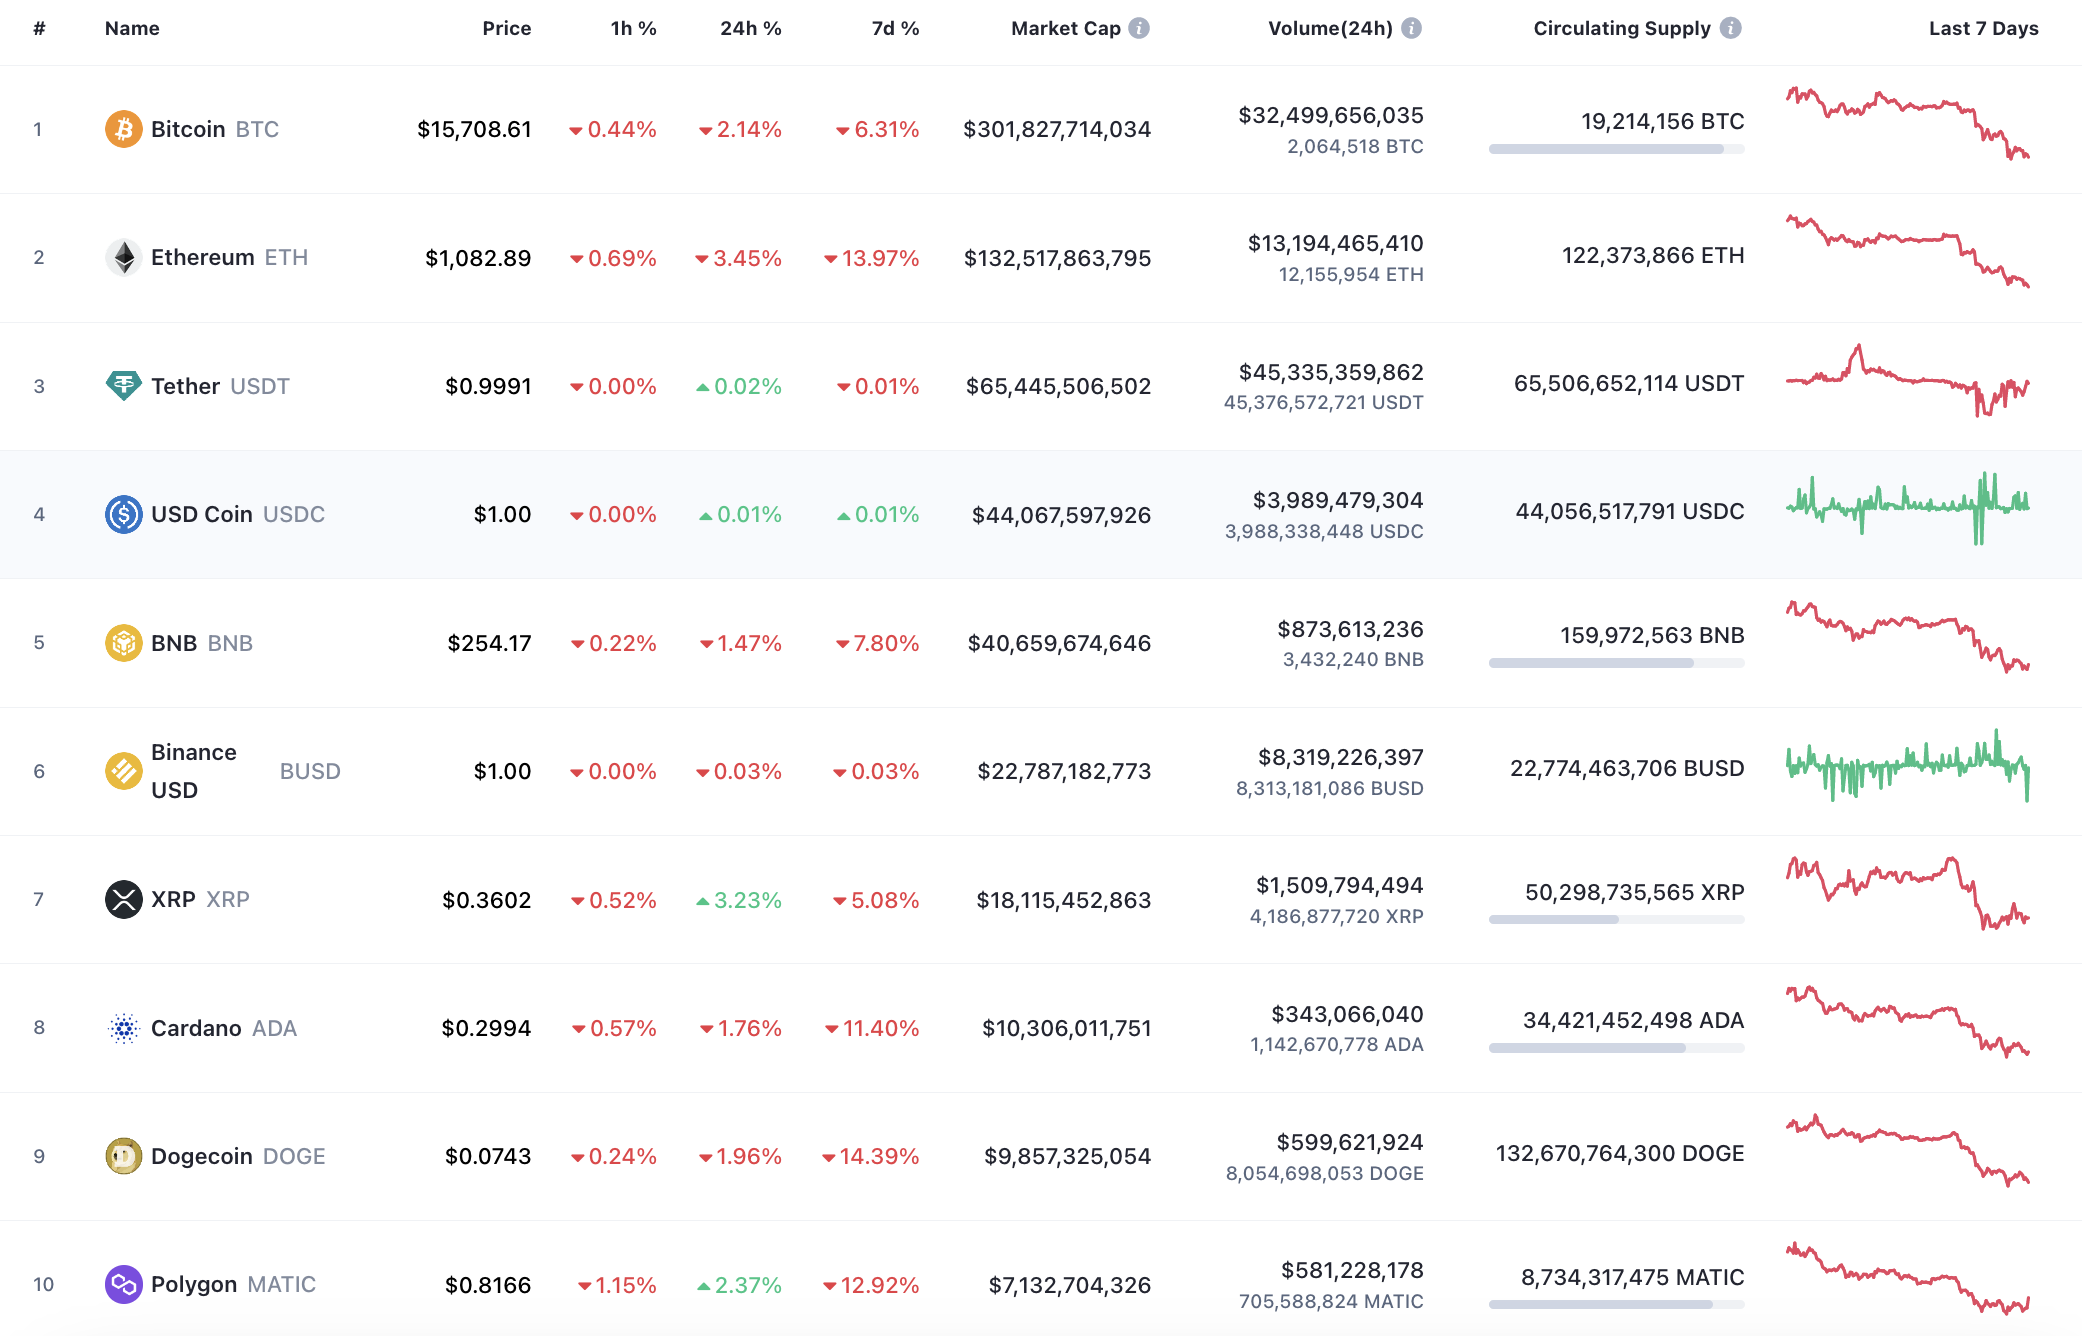This screenshot has width=2082, height=1336.
Task: Click the XRP coin logo
Action: pyautogui.click(x=123, y=899)
